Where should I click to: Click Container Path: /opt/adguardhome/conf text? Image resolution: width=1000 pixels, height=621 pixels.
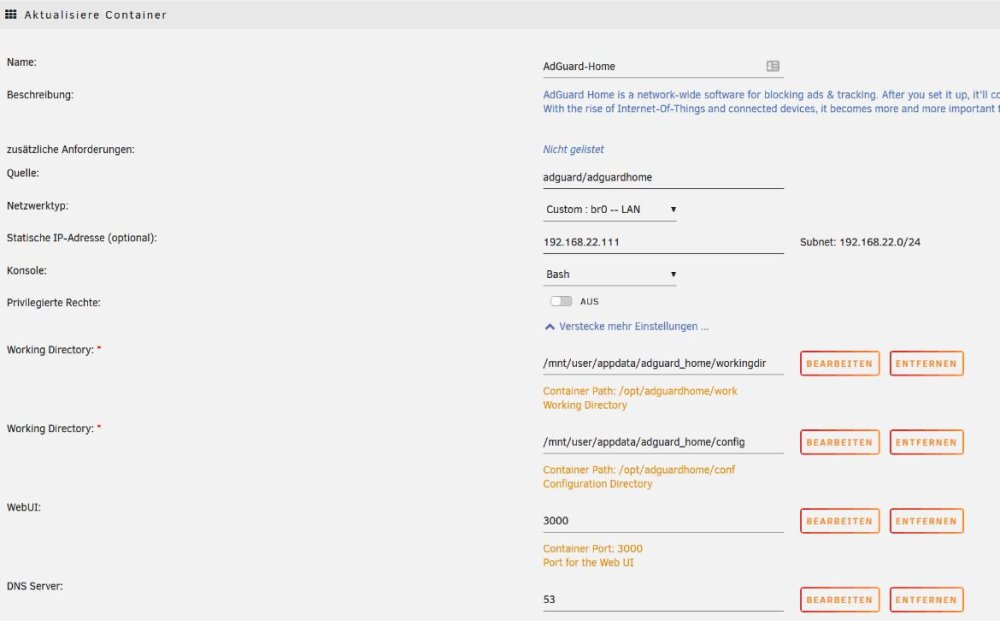(638, 470)
